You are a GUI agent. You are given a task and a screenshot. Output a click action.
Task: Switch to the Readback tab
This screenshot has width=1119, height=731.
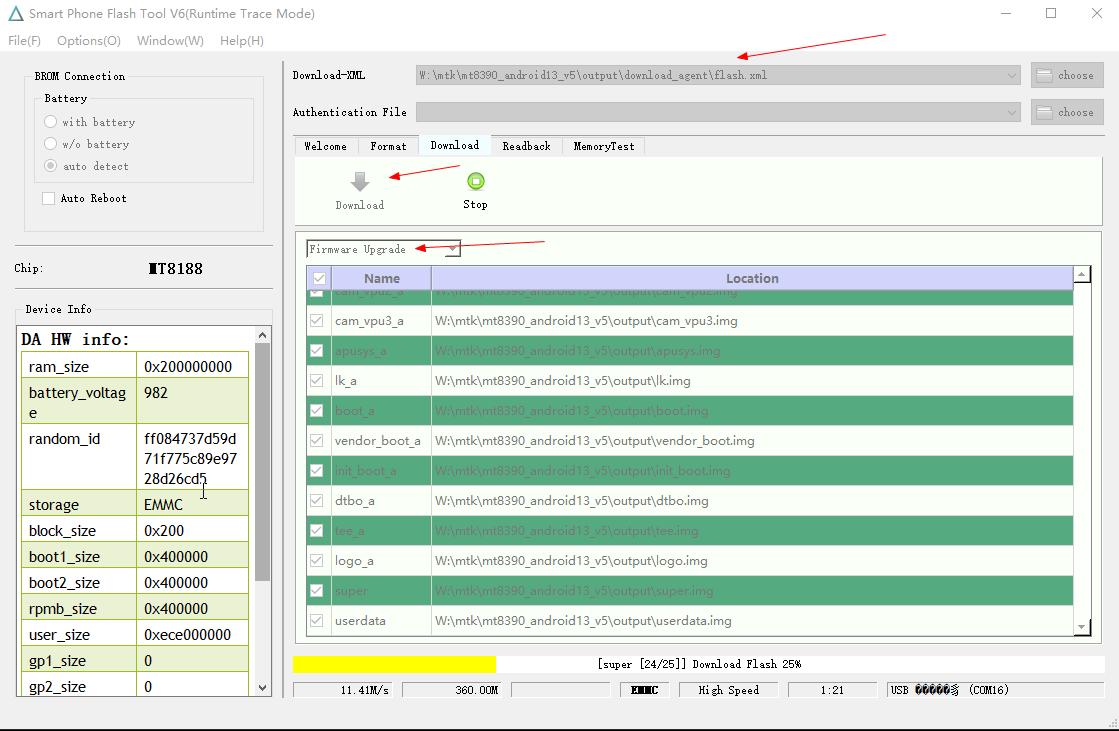[x=527, y=146]
